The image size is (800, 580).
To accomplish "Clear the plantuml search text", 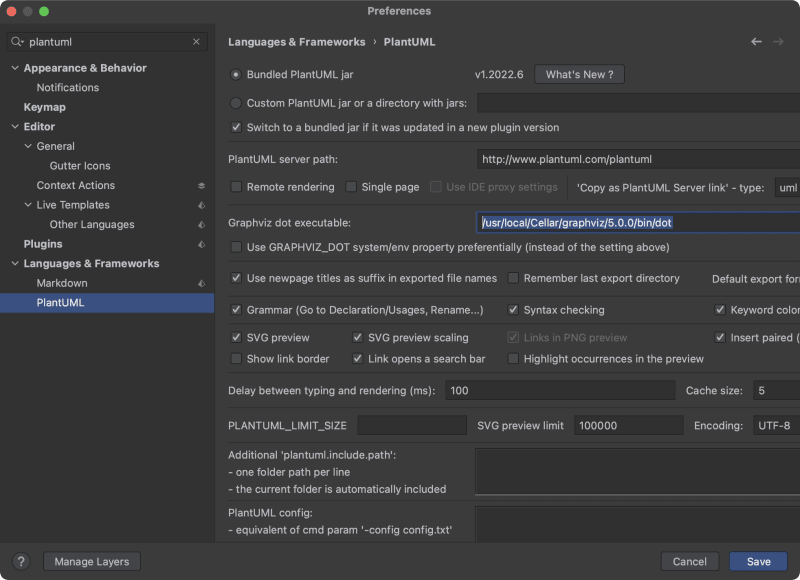I will pyautogui.click(x=196, y=41).
